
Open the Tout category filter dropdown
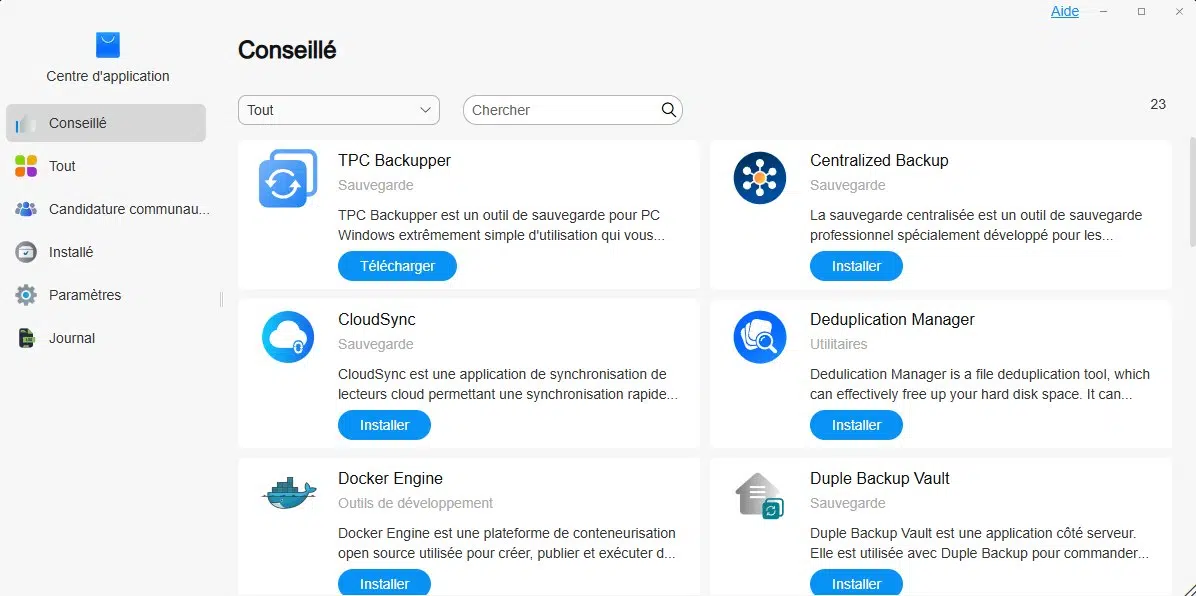point(339,110)
